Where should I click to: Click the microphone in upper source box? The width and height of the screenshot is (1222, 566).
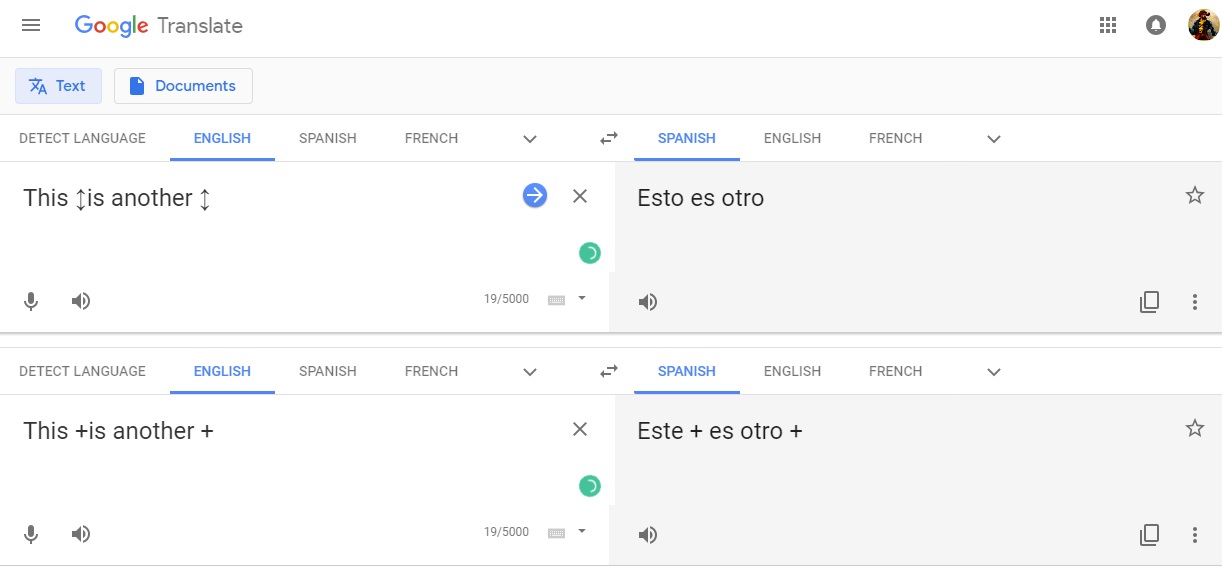pyautogui.click(x=31, y=301)
